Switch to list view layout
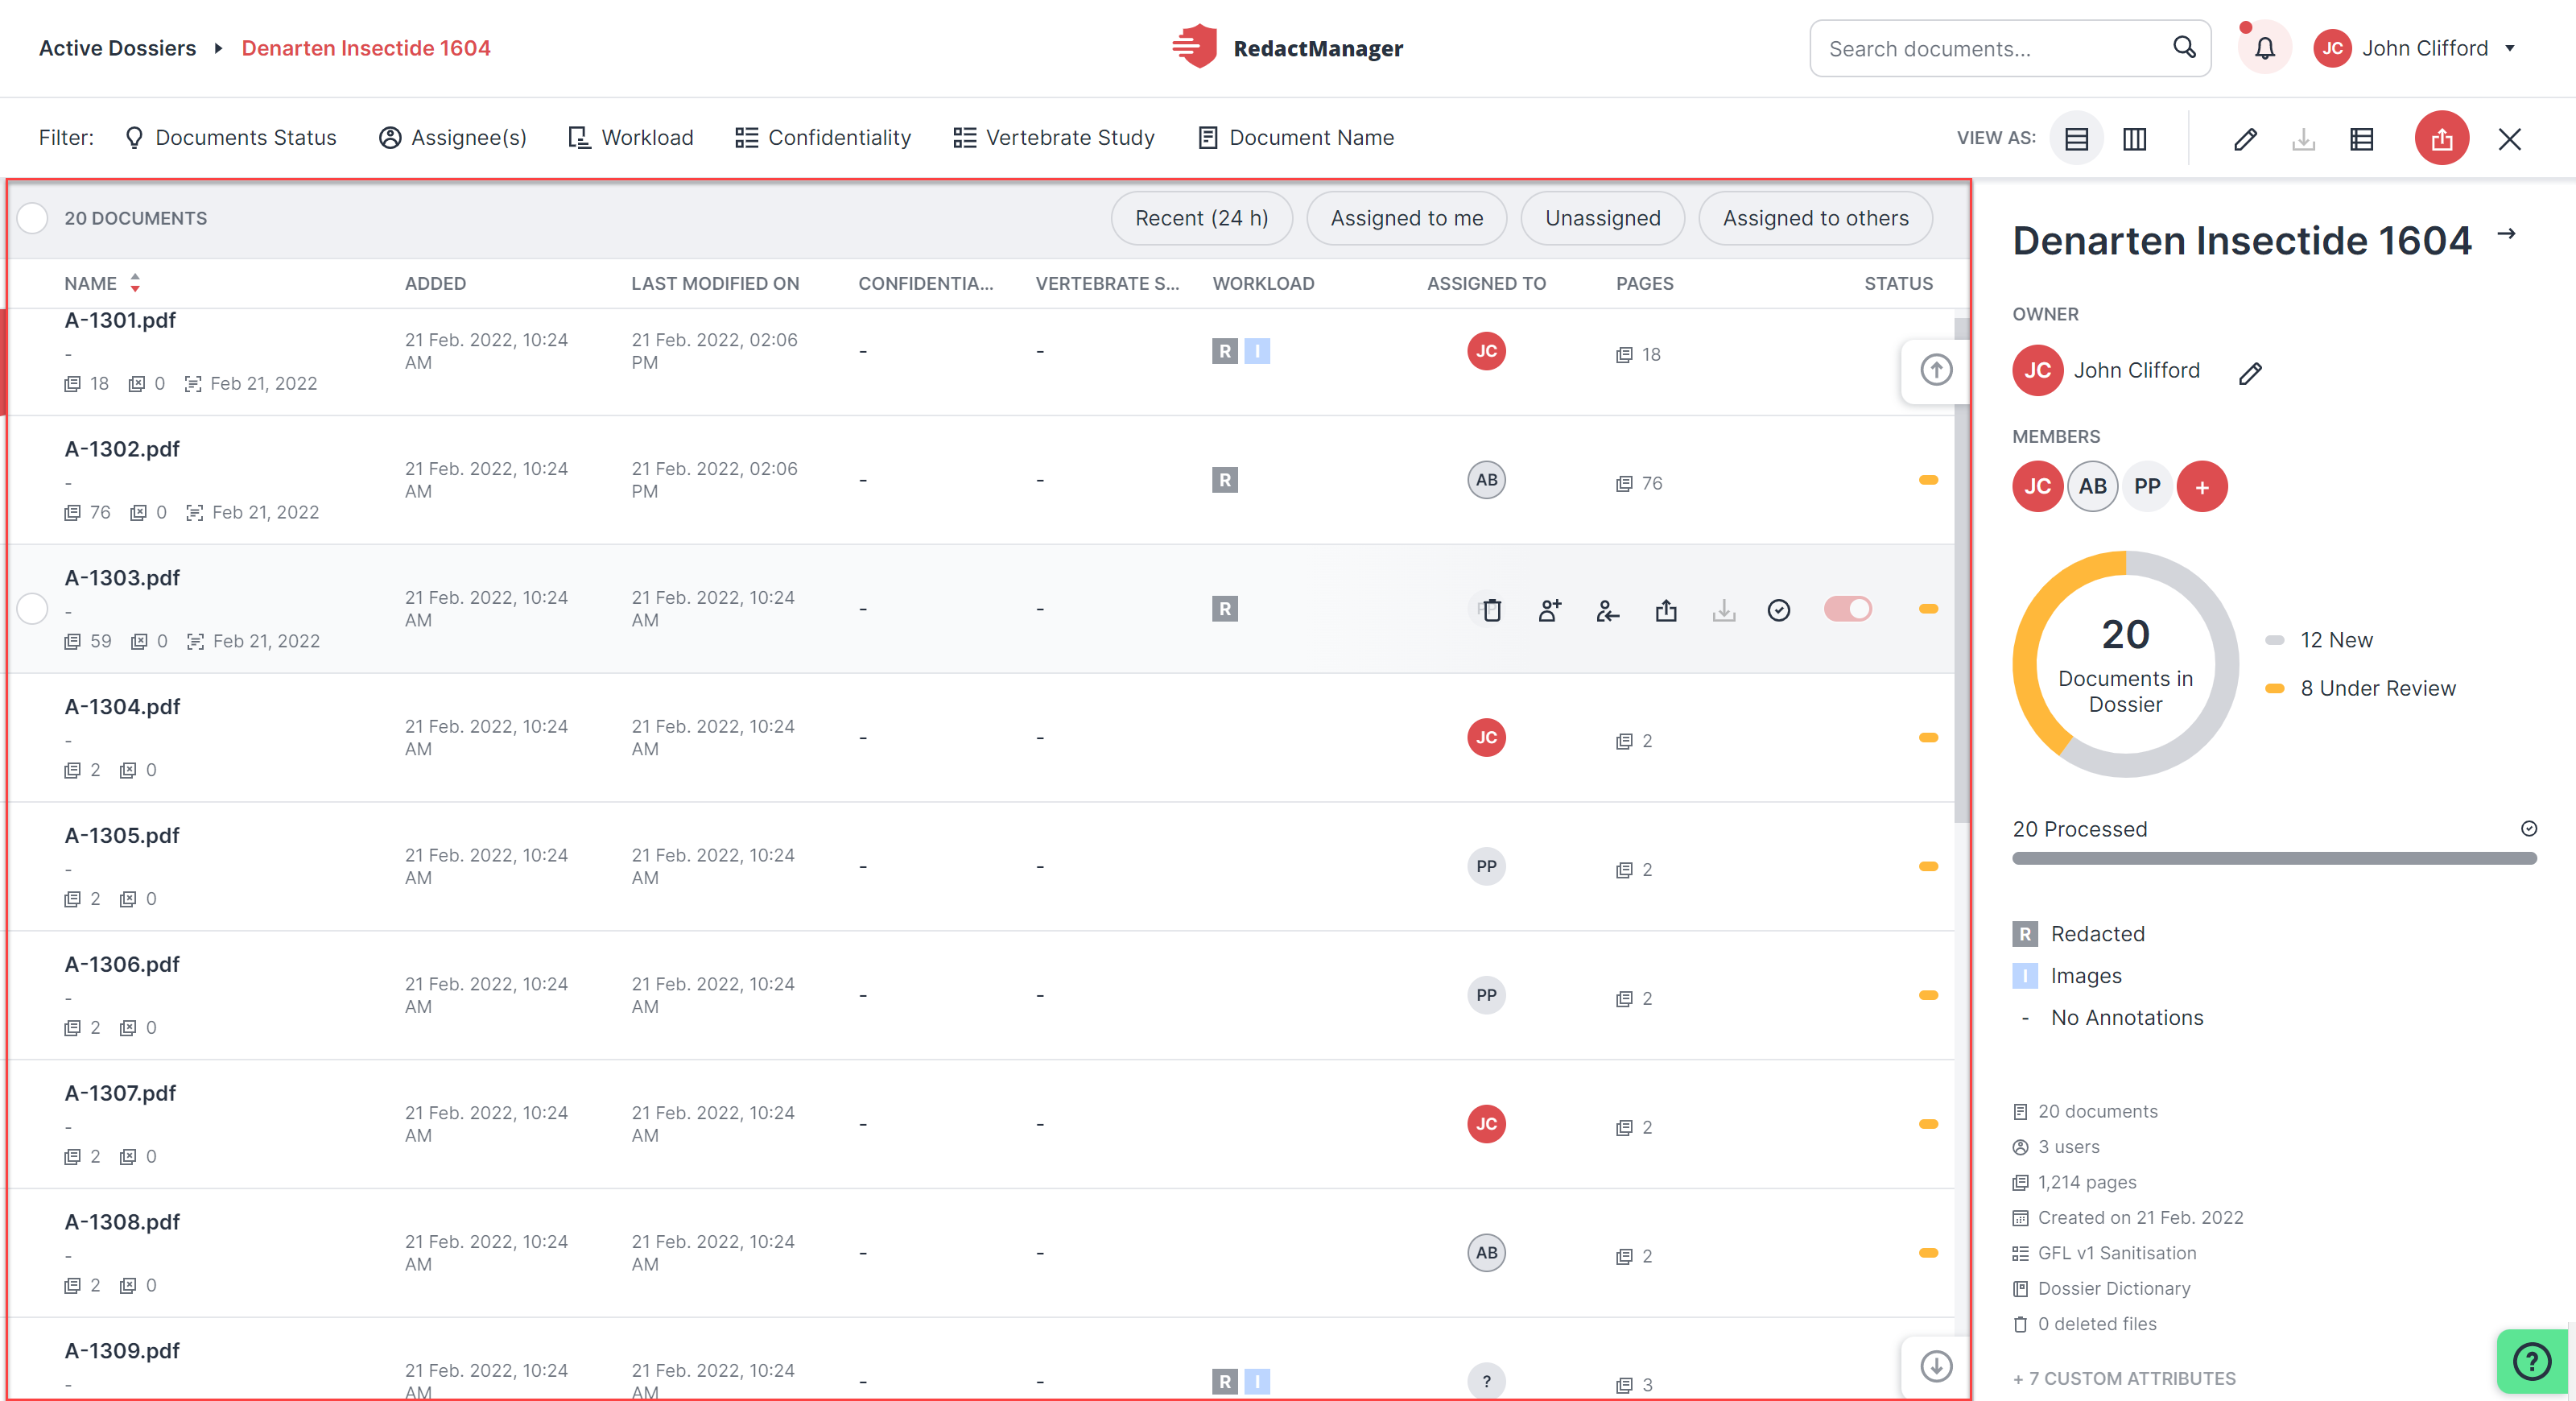 point(2076,138)
